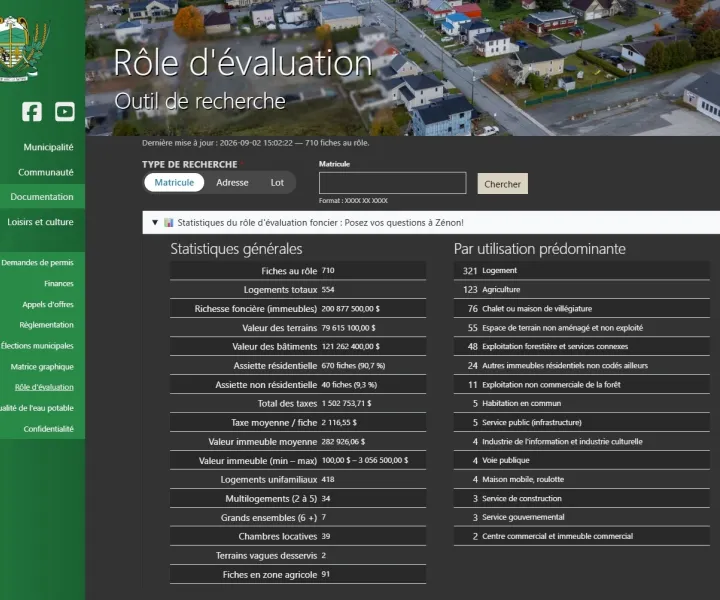Image resolution: width=720 pixels, height=600 pixels.
Task: Open the Finances page link
Action: (x=59, y=284)
